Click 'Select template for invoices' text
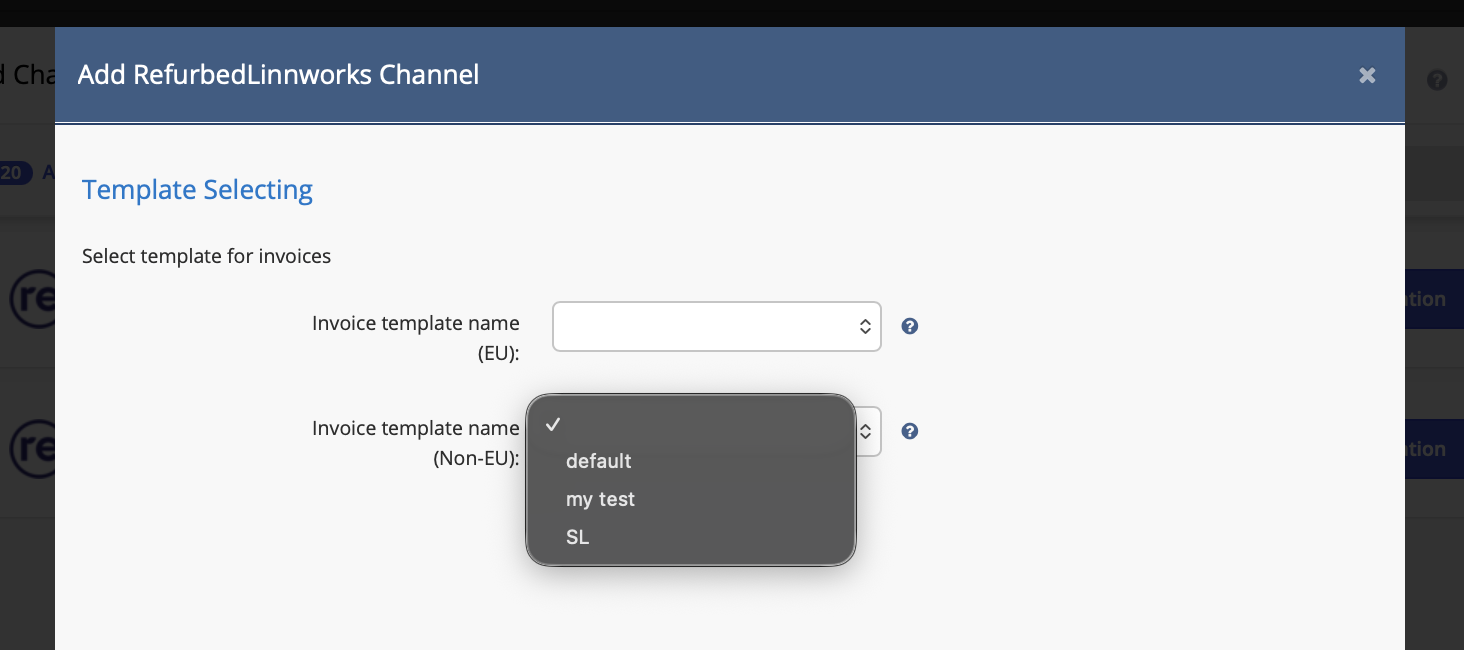This screenshot has height=650, width=1464. (206, 256)
